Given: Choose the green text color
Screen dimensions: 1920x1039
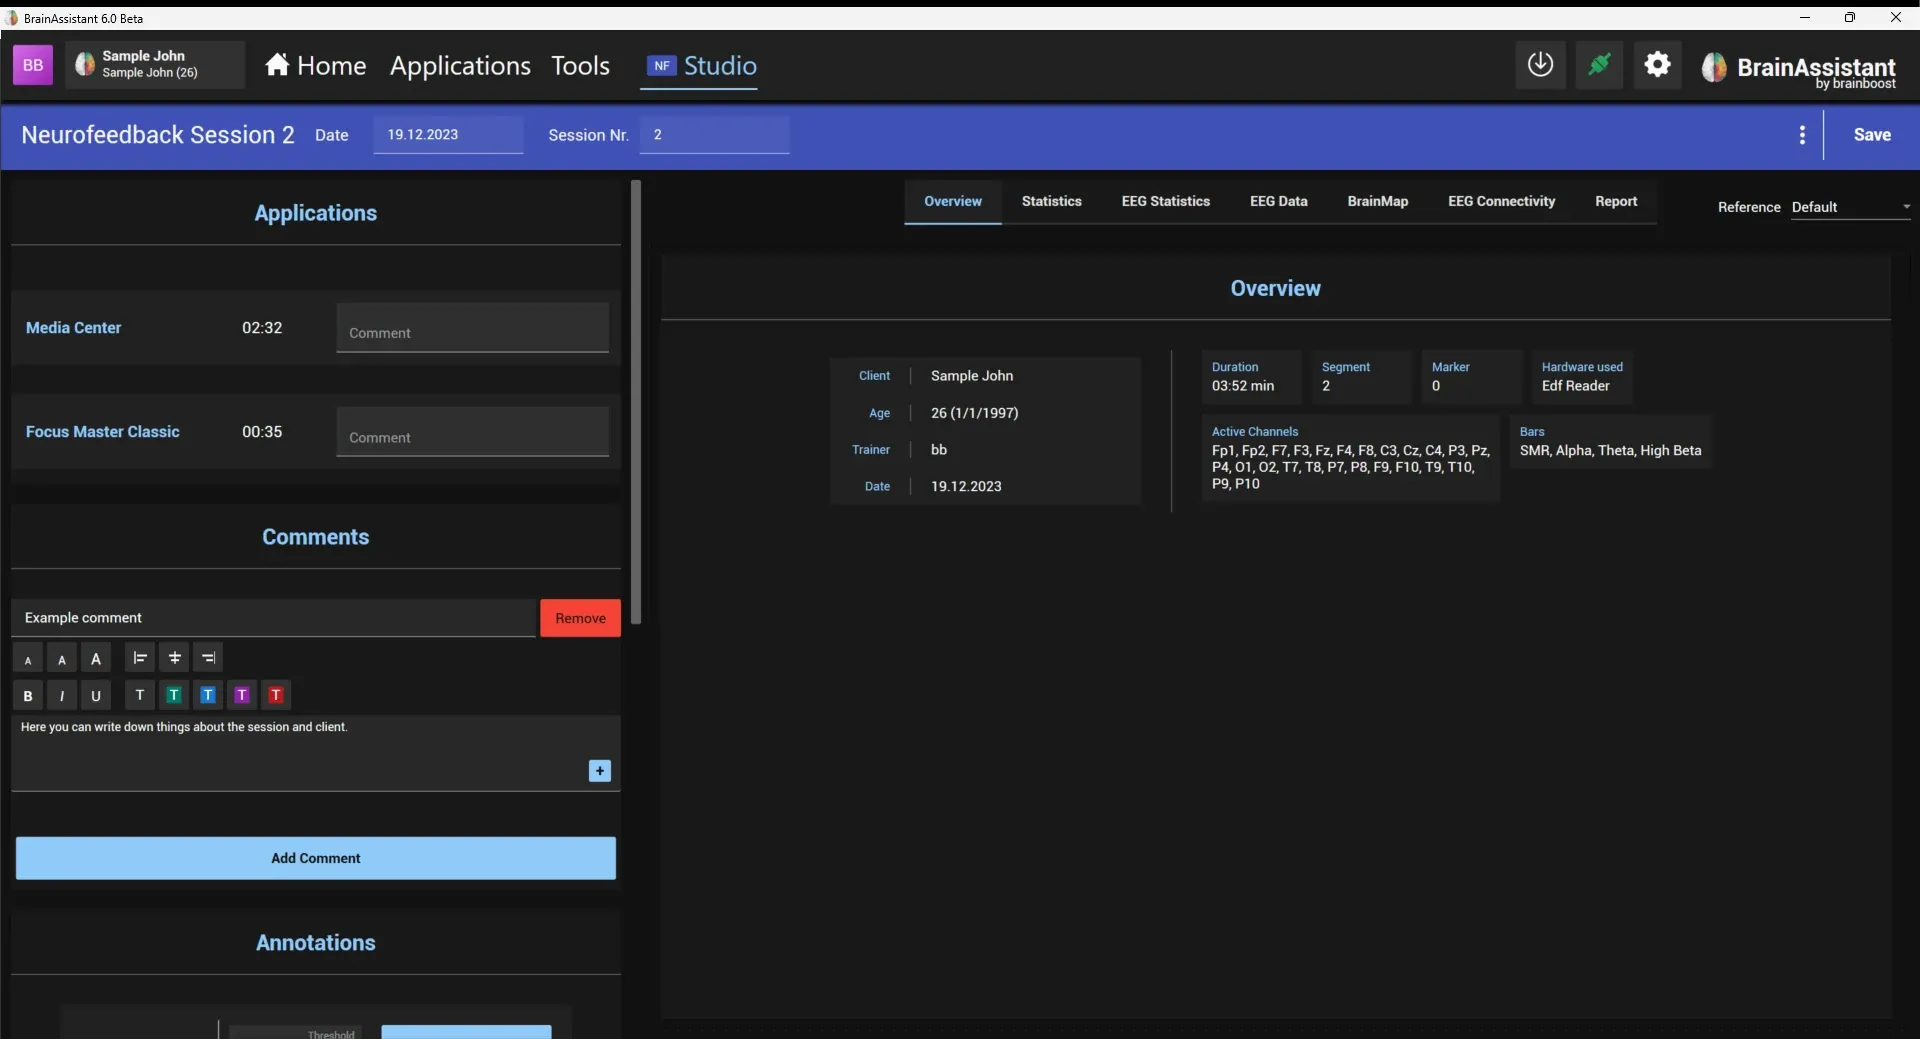Looking at the screenshot, I should pos(174,695).
